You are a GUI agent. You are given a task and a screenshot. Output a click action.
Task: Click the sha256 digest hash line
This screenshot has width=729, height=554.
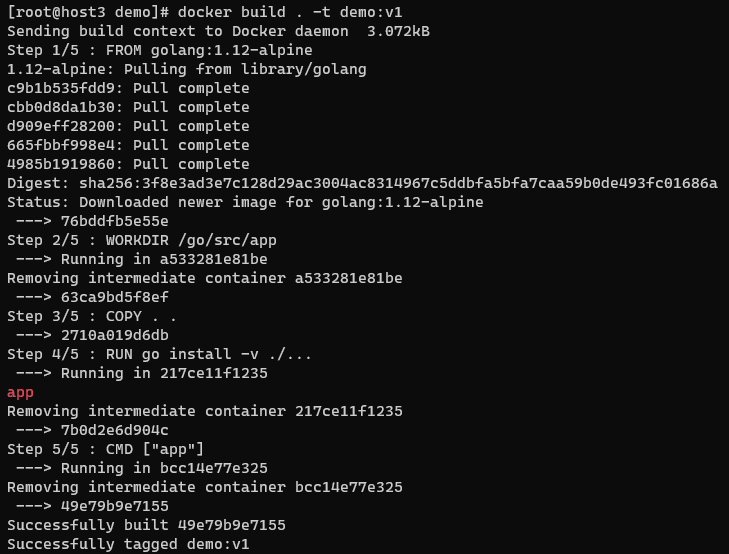(362, 183)
